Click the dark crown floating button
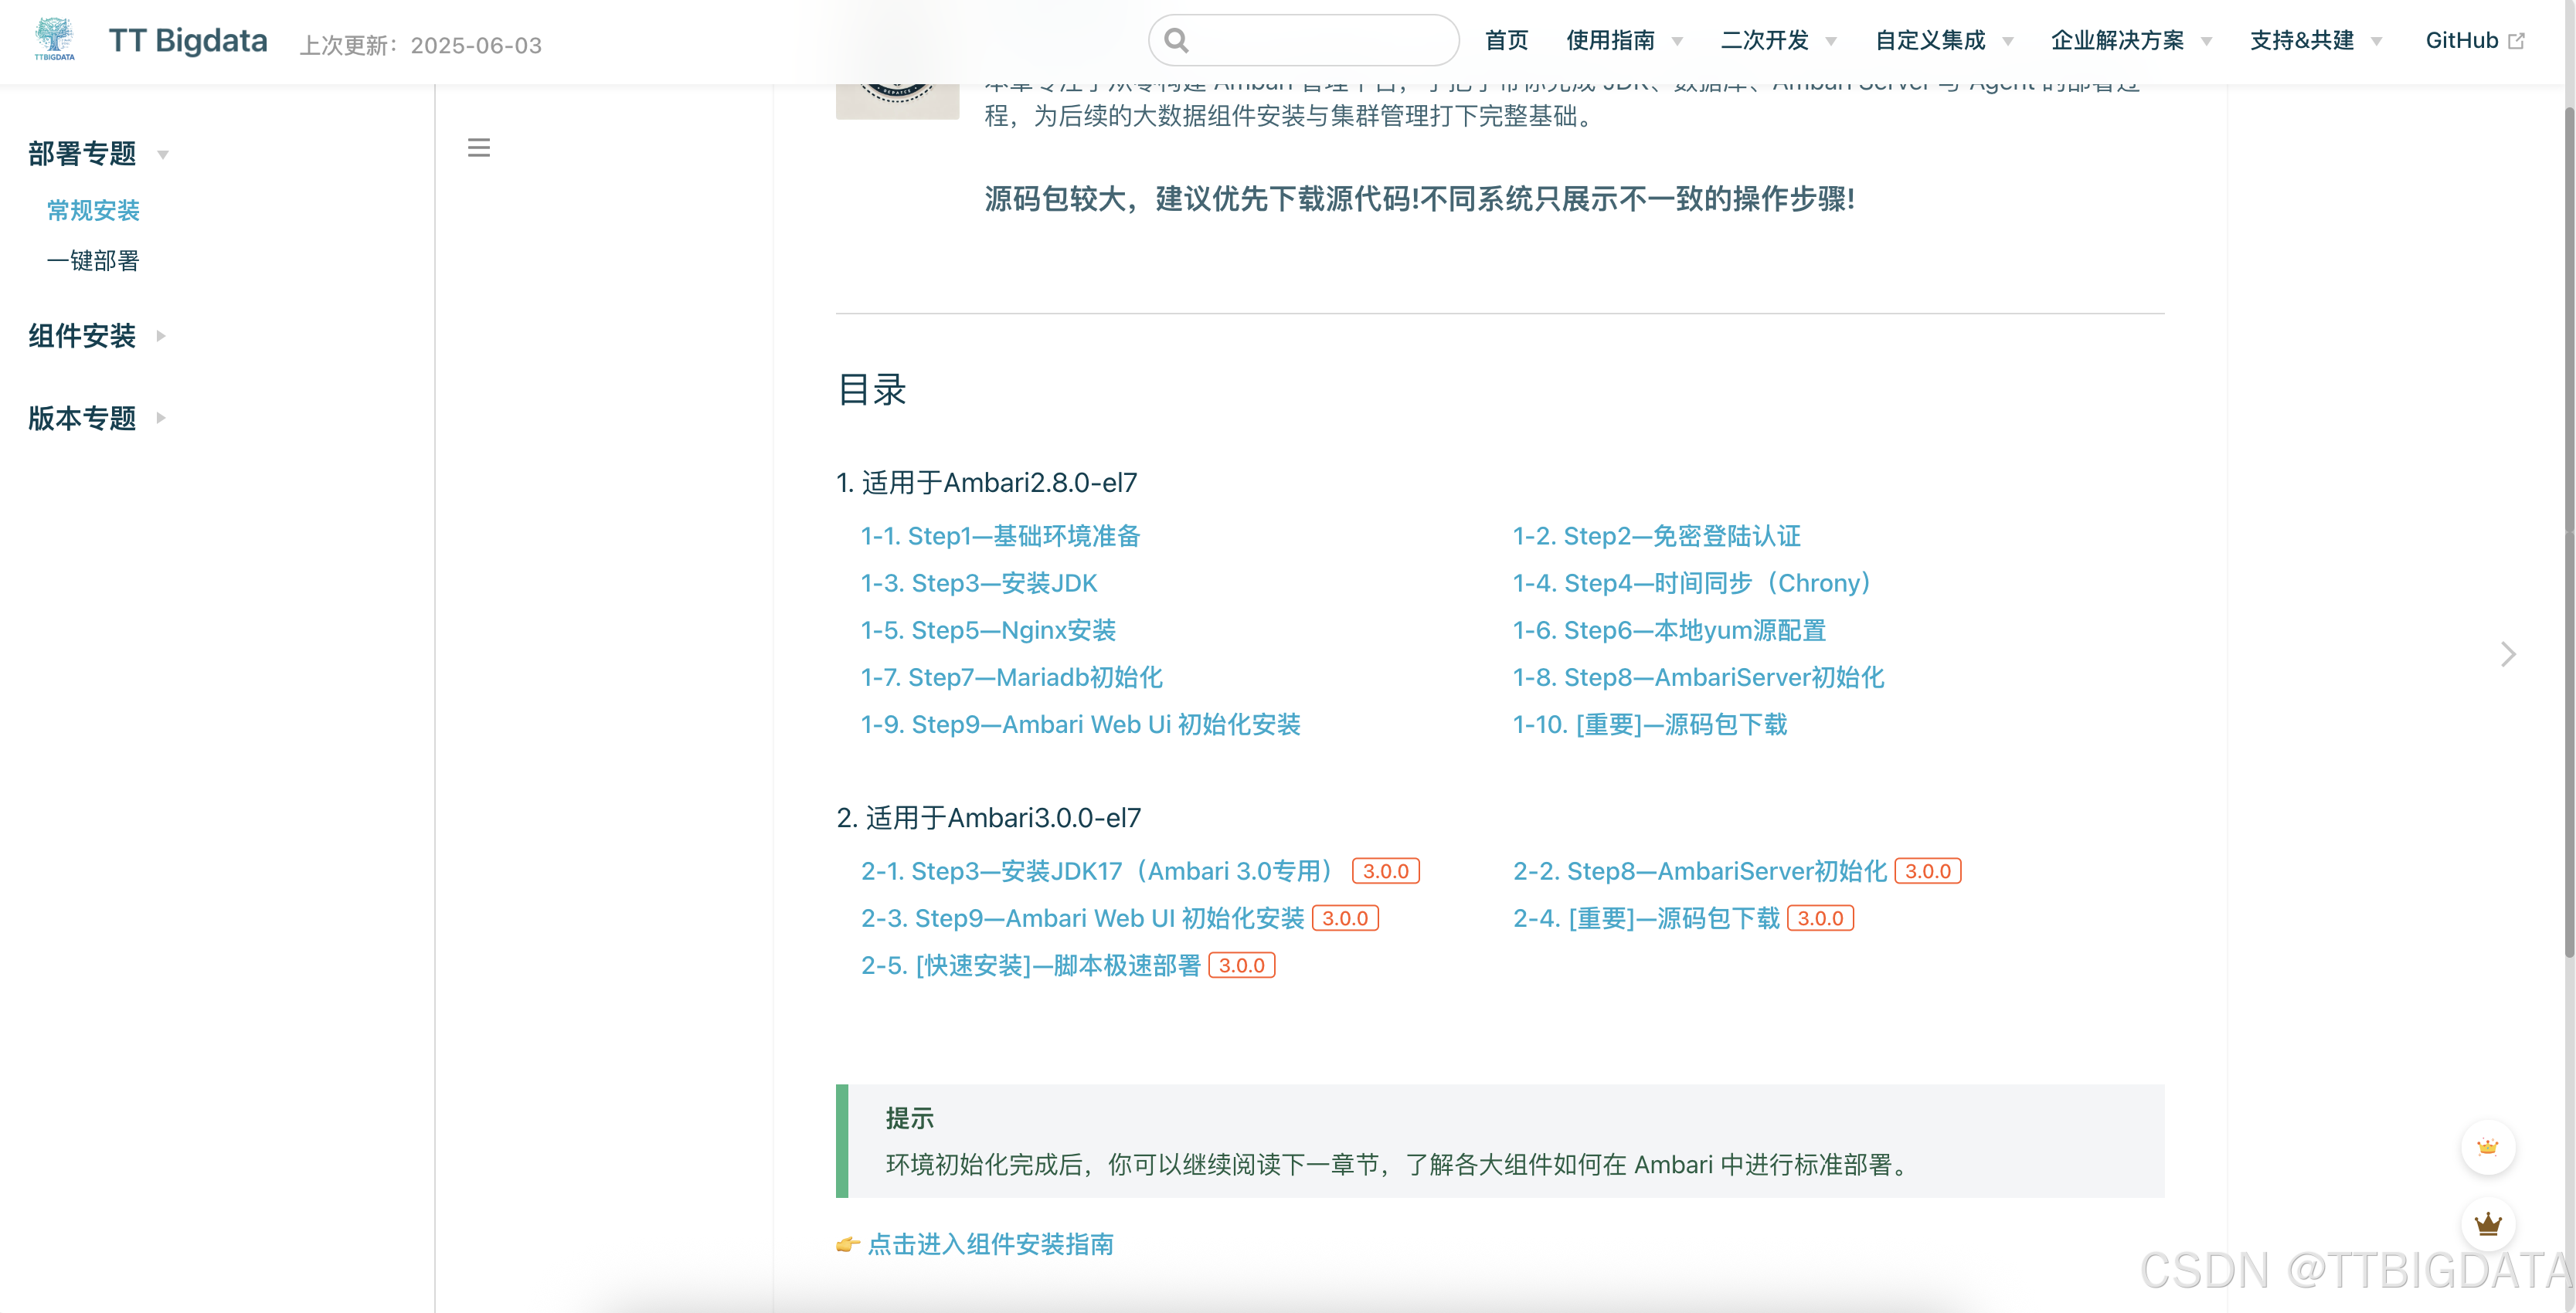The width and height of the screenshot is (2576, 1313). [2487, 1224]
